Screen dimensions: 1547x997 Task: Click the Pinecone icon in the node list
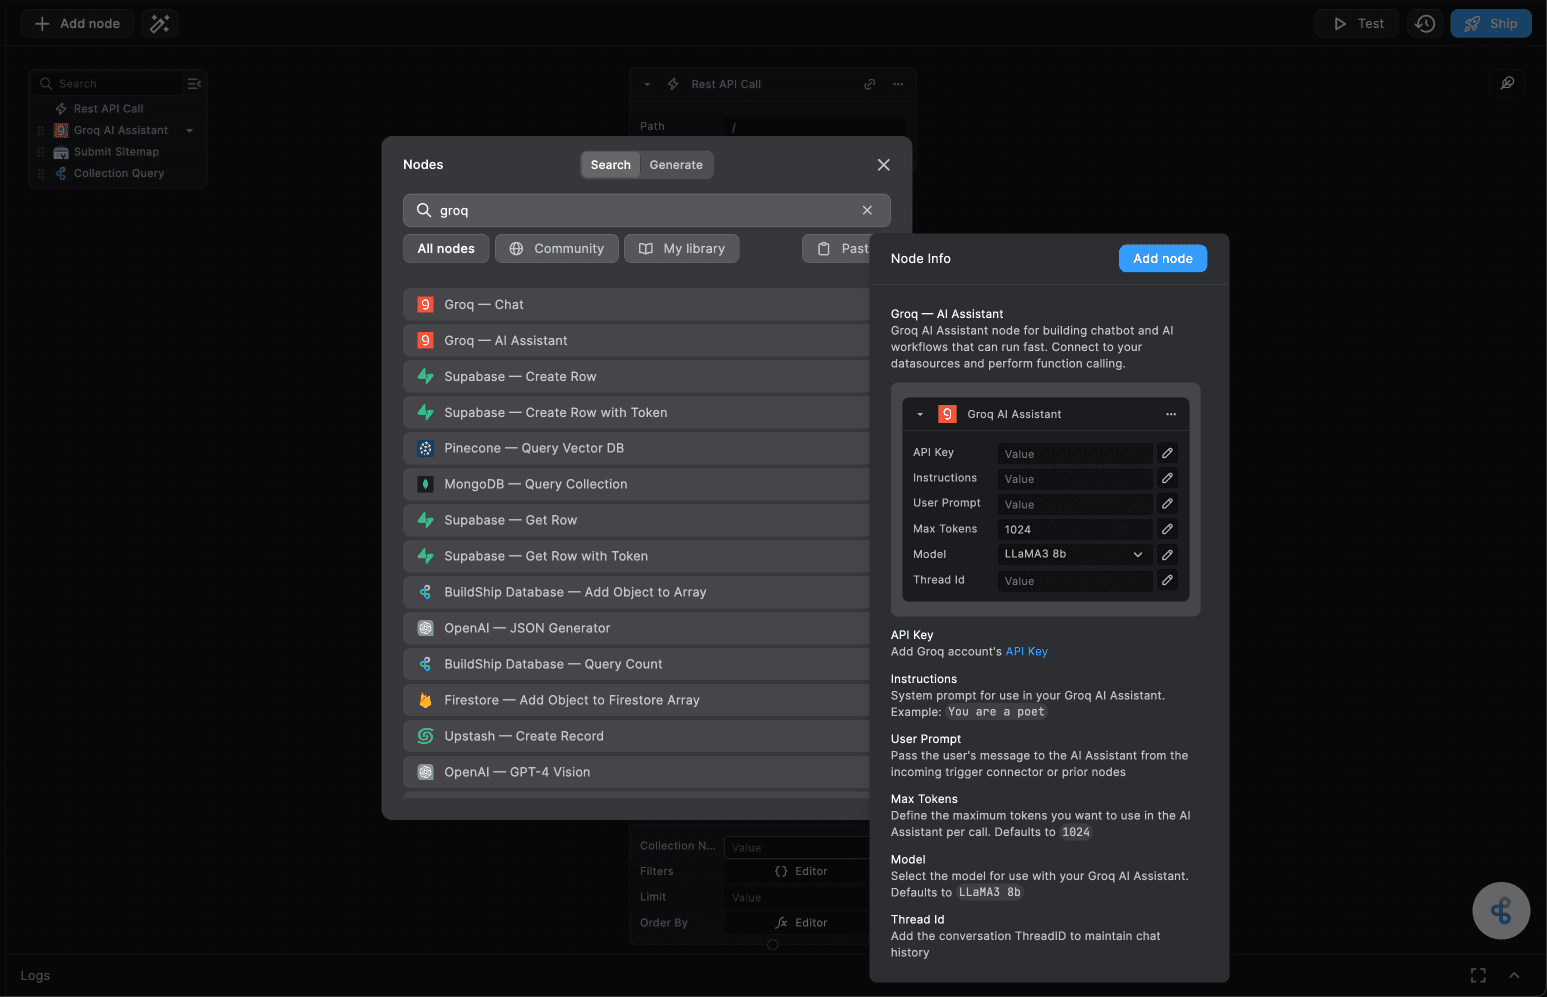click(425, 448)
